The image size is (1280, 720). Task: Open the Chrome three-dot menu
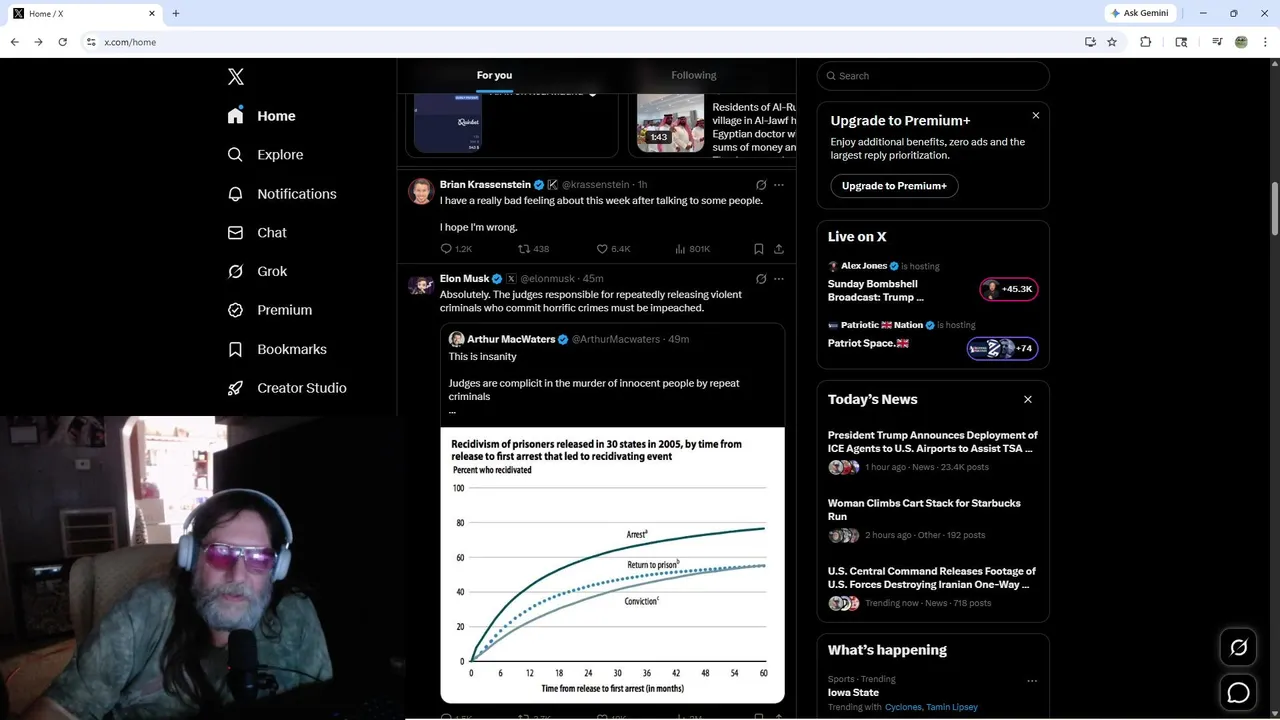(1265, 42)
